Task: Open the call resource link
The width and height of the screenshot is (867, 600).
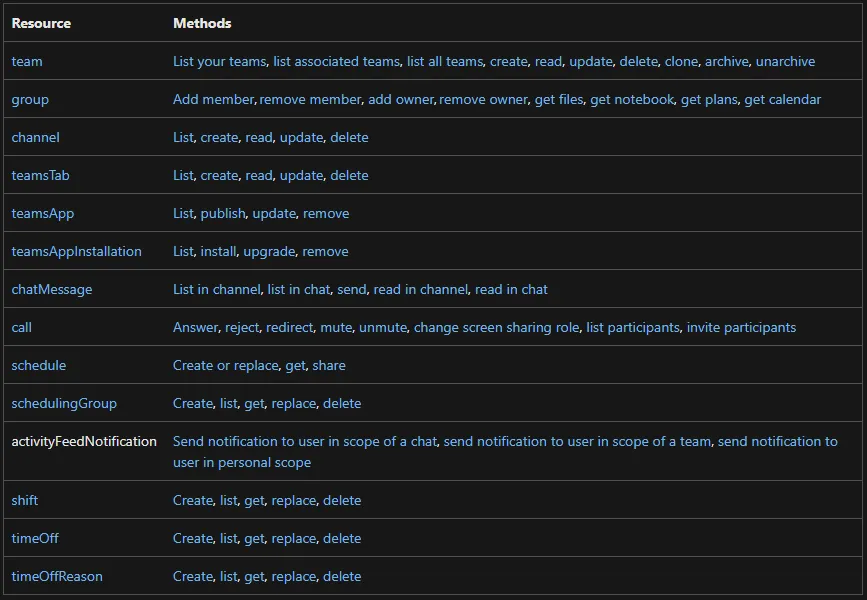Action: (x=22, y=327)
